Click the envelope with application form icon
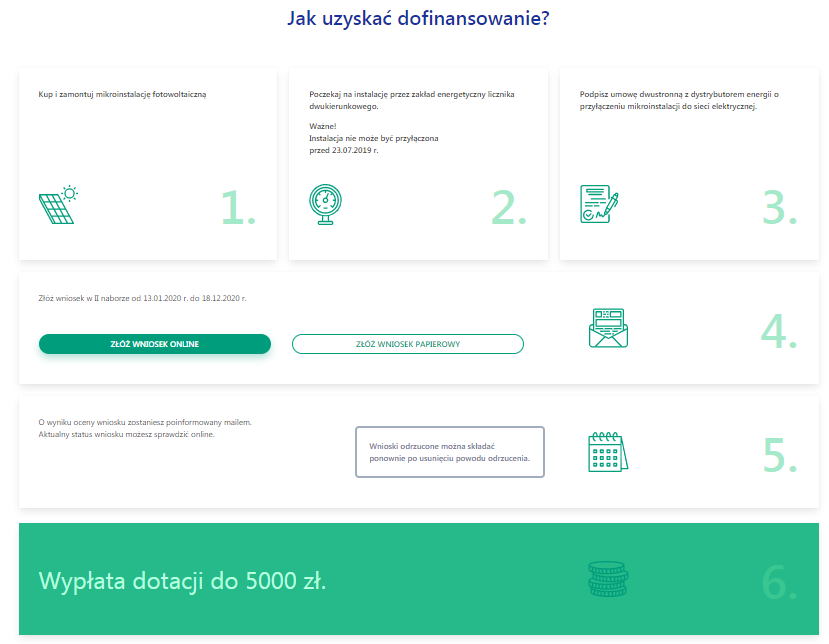This screenshot has height=644, width=829. coord(607,328)
